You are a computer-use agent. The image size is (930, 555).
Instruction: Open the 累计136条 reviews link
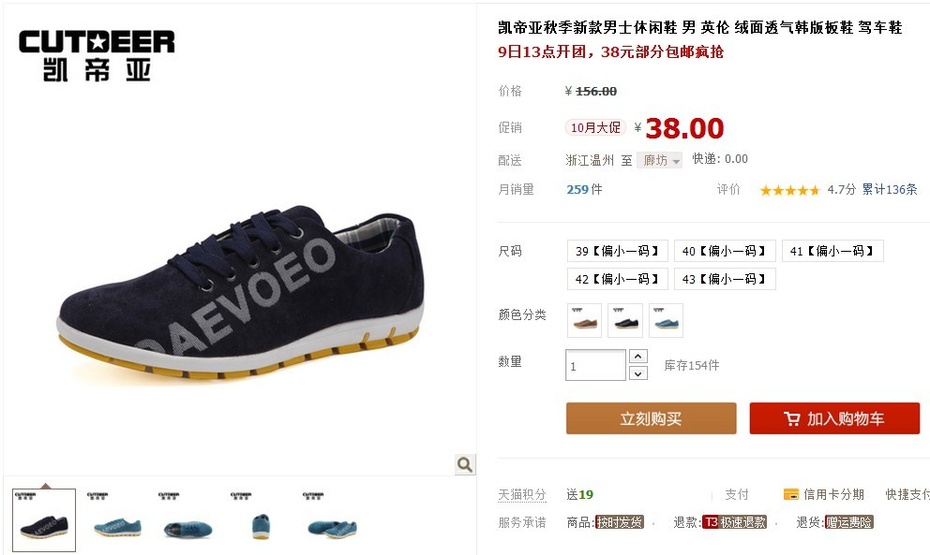point(889,190)
